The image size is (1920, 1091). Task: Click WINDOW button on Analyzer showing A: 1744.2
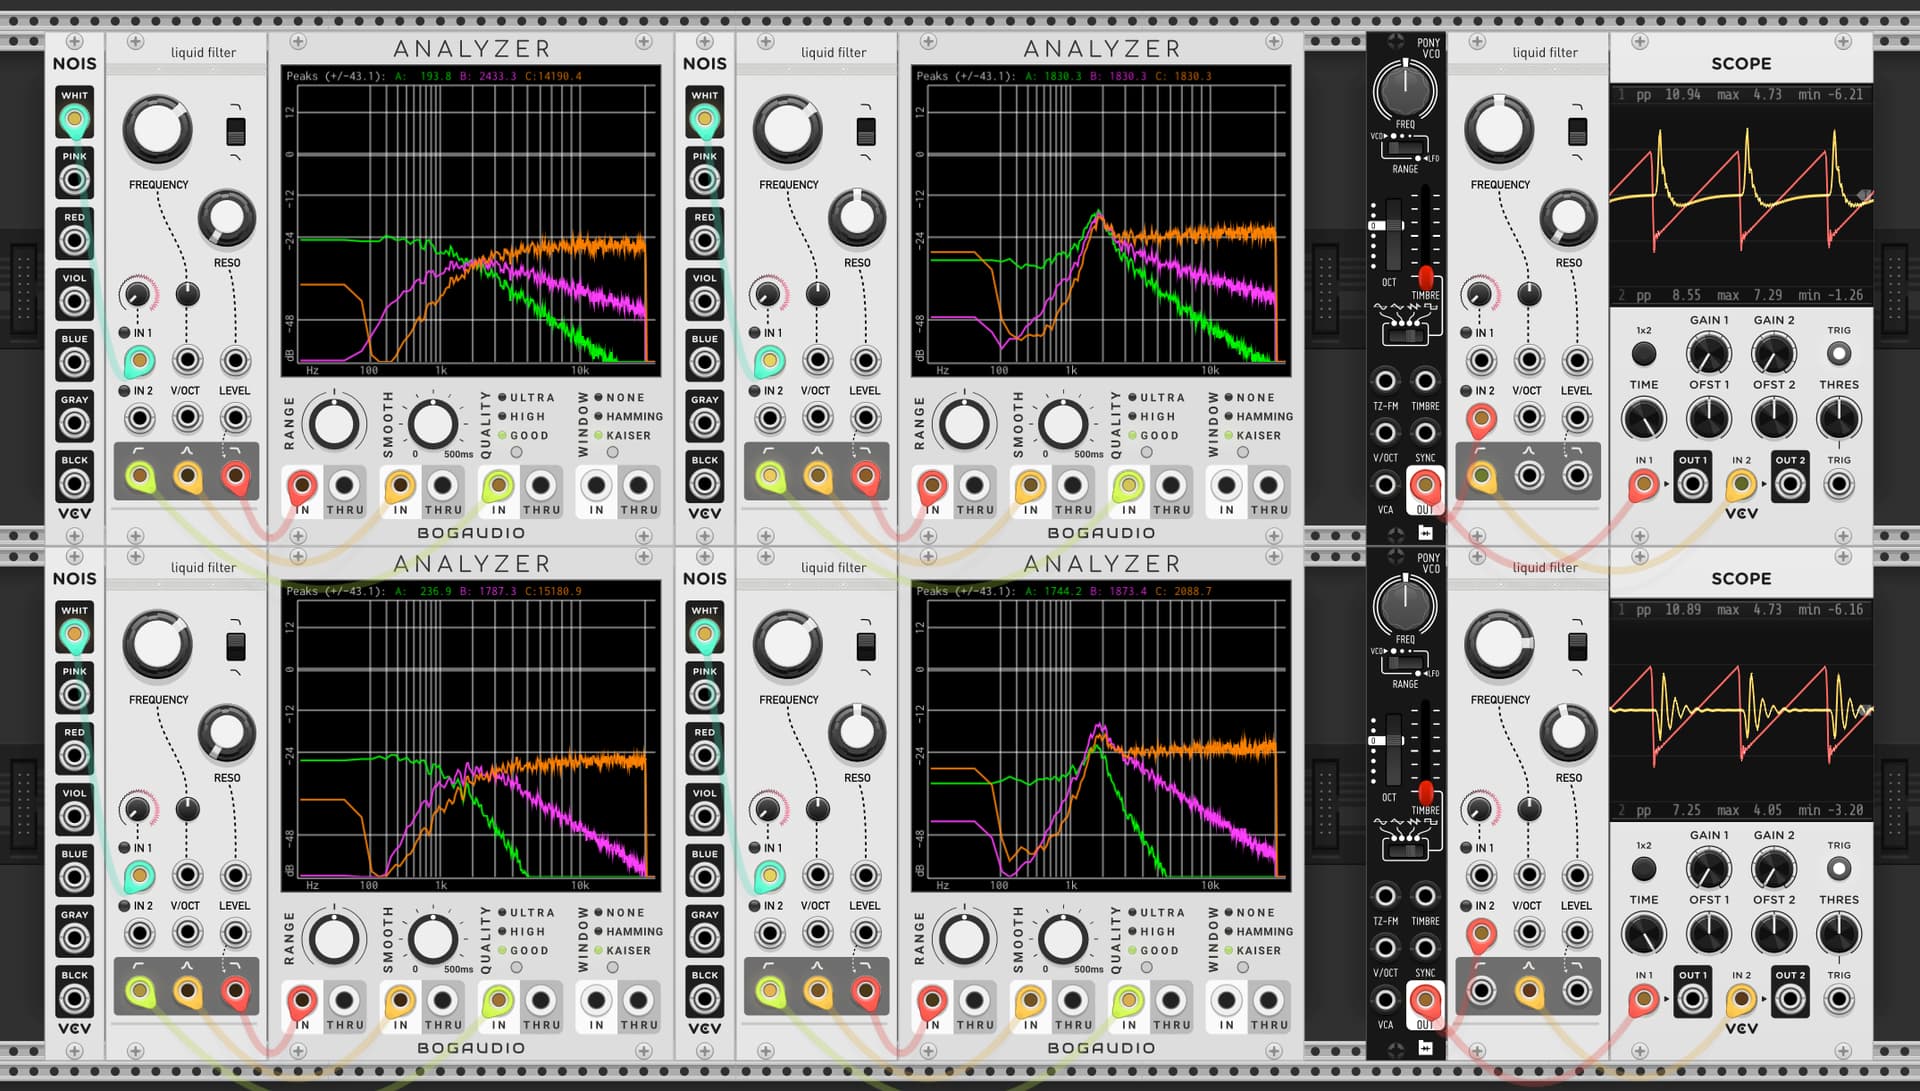coord(1242,968)
